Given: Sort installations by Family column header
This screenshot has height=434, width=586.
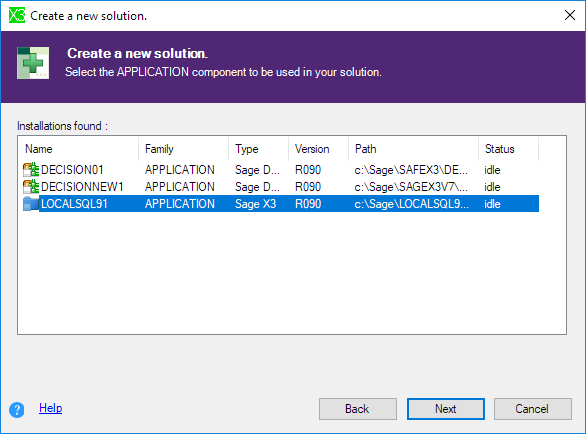Looking at the screenshot, I should coord(183,149).
